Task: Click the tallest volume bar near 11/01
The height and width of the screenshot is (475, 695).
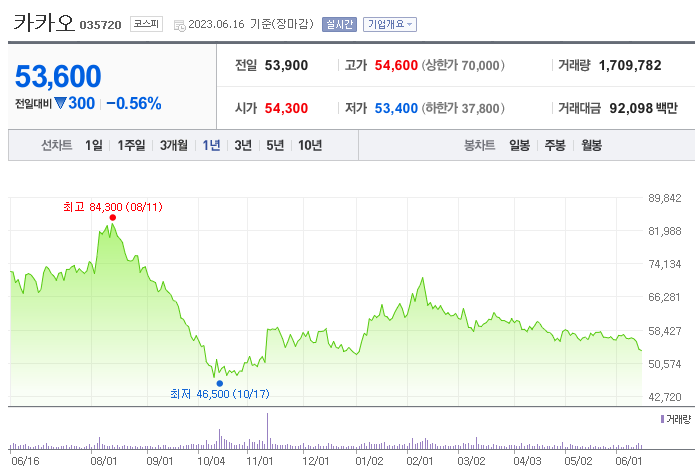Action: pos(267,431)
